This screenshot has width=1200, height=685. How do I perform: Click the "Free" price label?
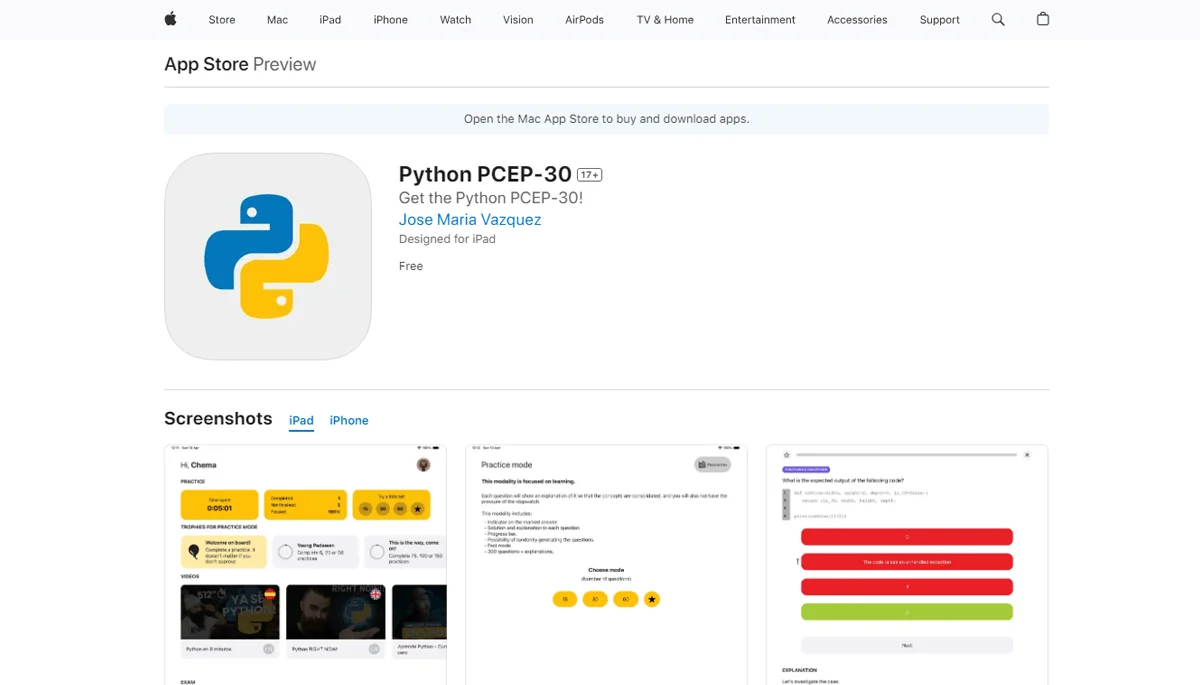411,267
